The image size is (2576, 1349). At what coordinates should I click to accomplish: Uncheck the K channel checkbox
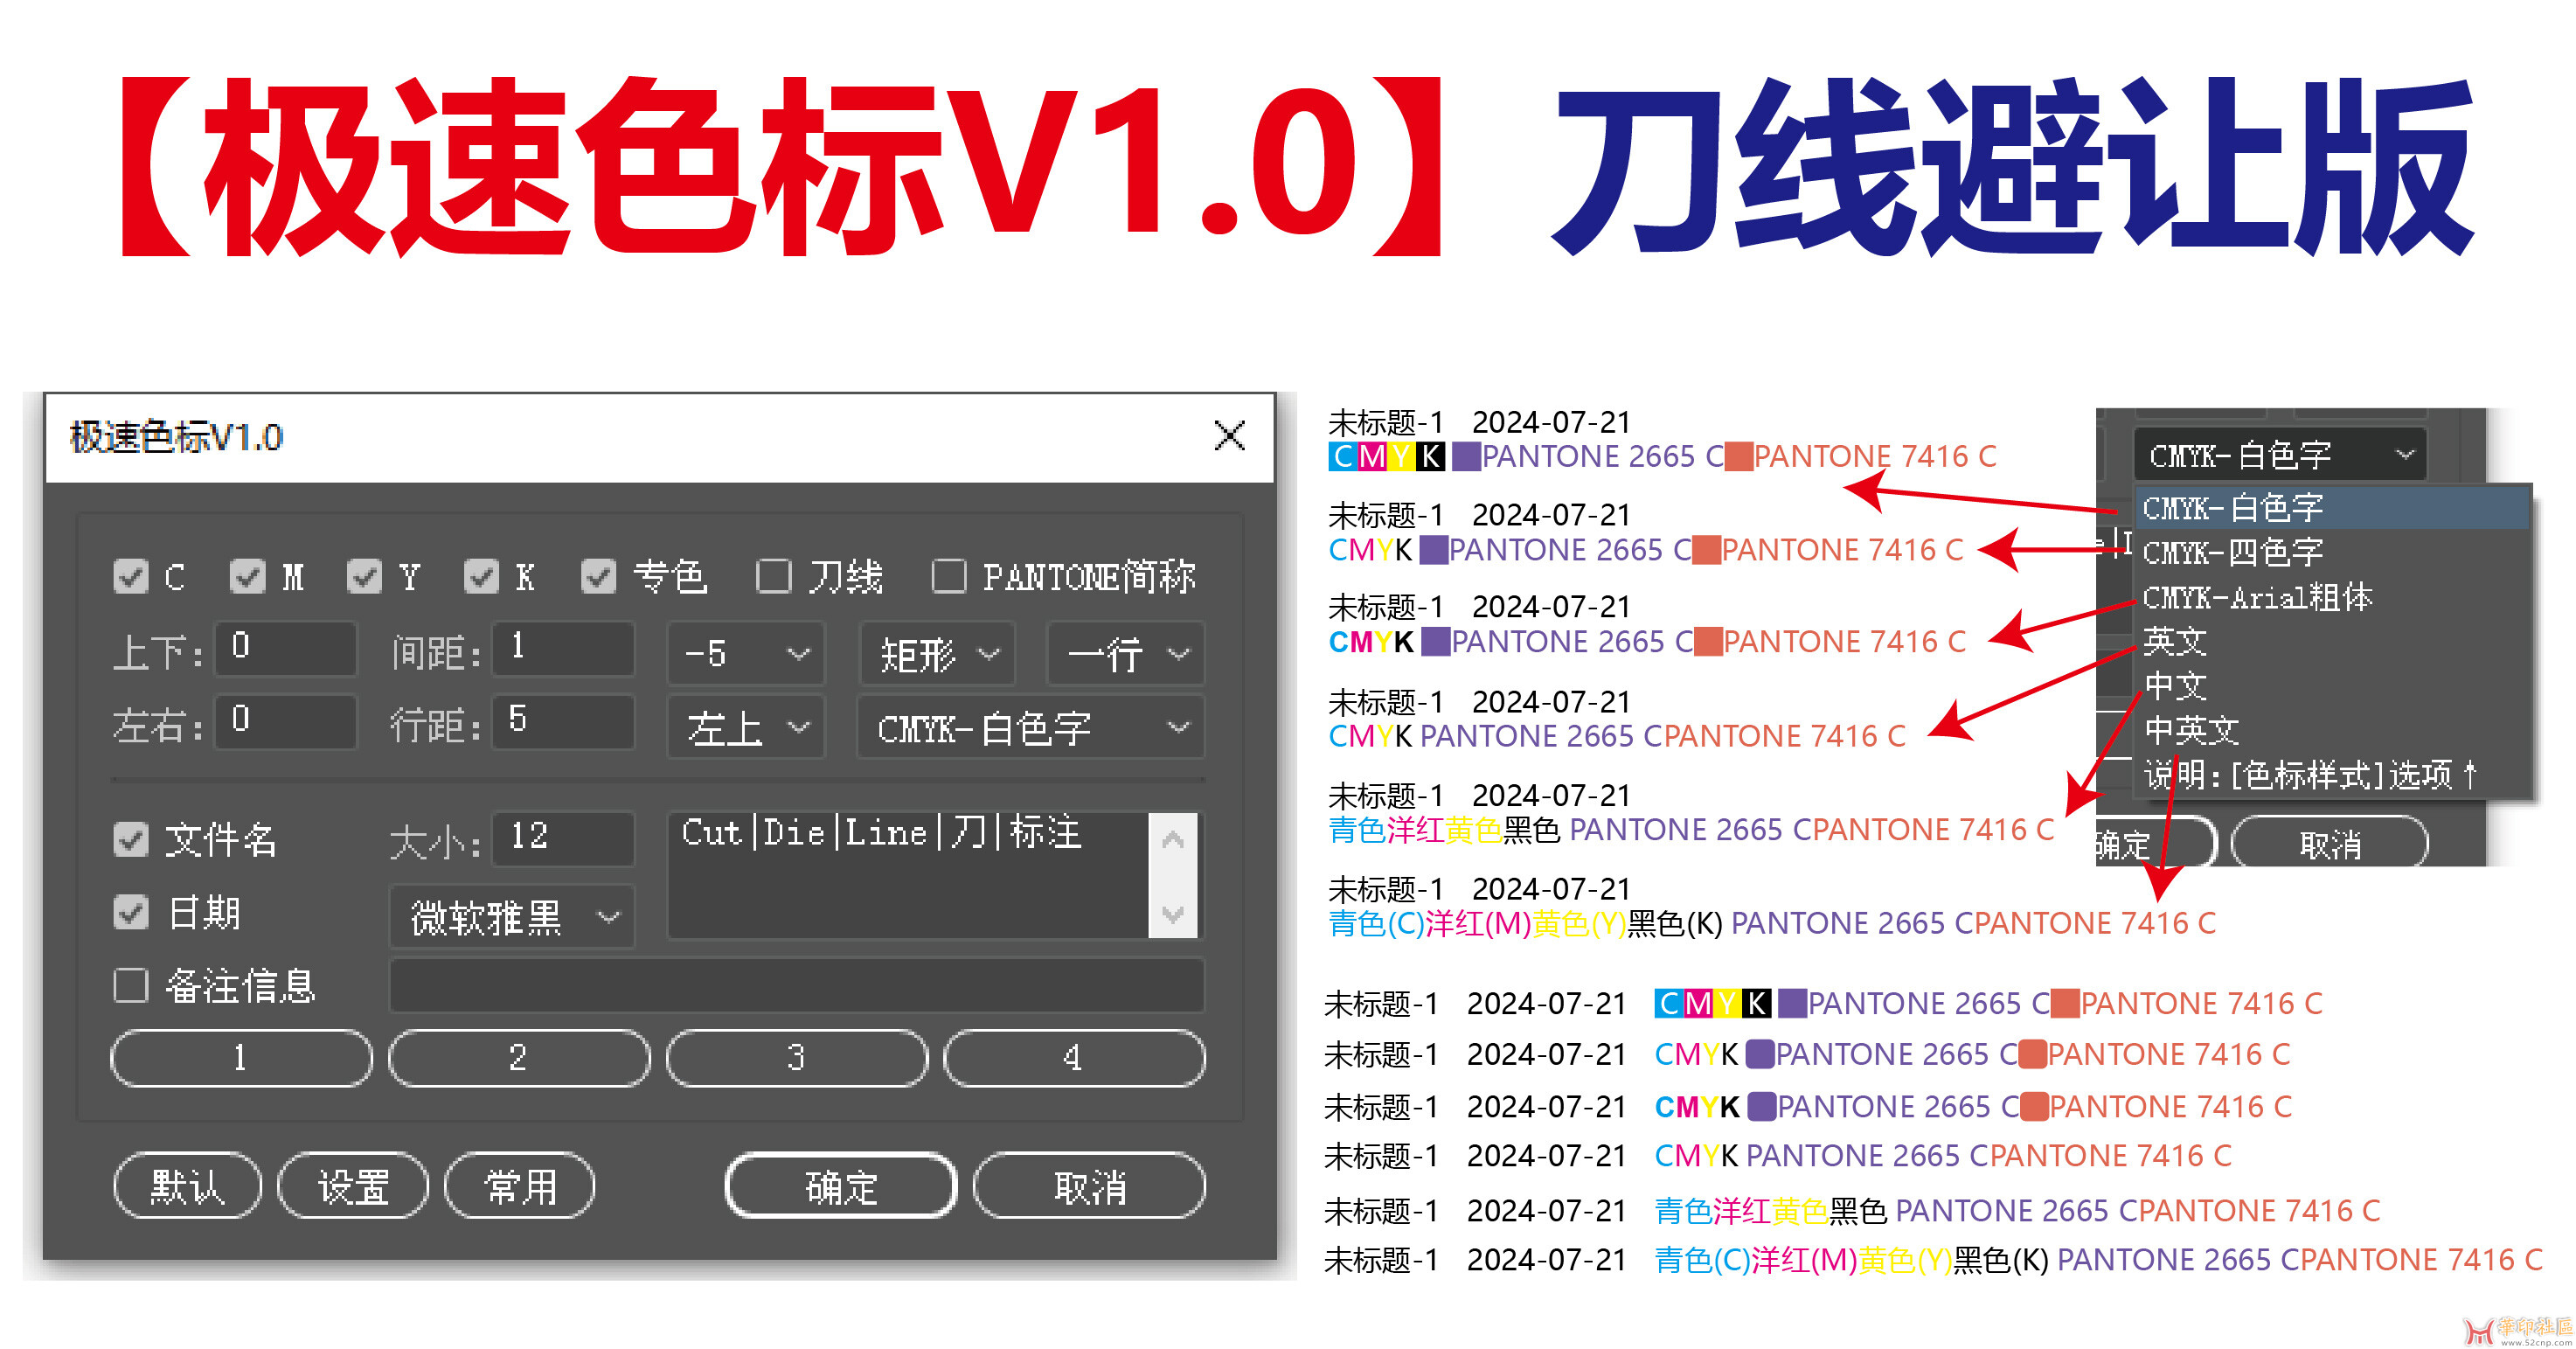pos(481,576)
